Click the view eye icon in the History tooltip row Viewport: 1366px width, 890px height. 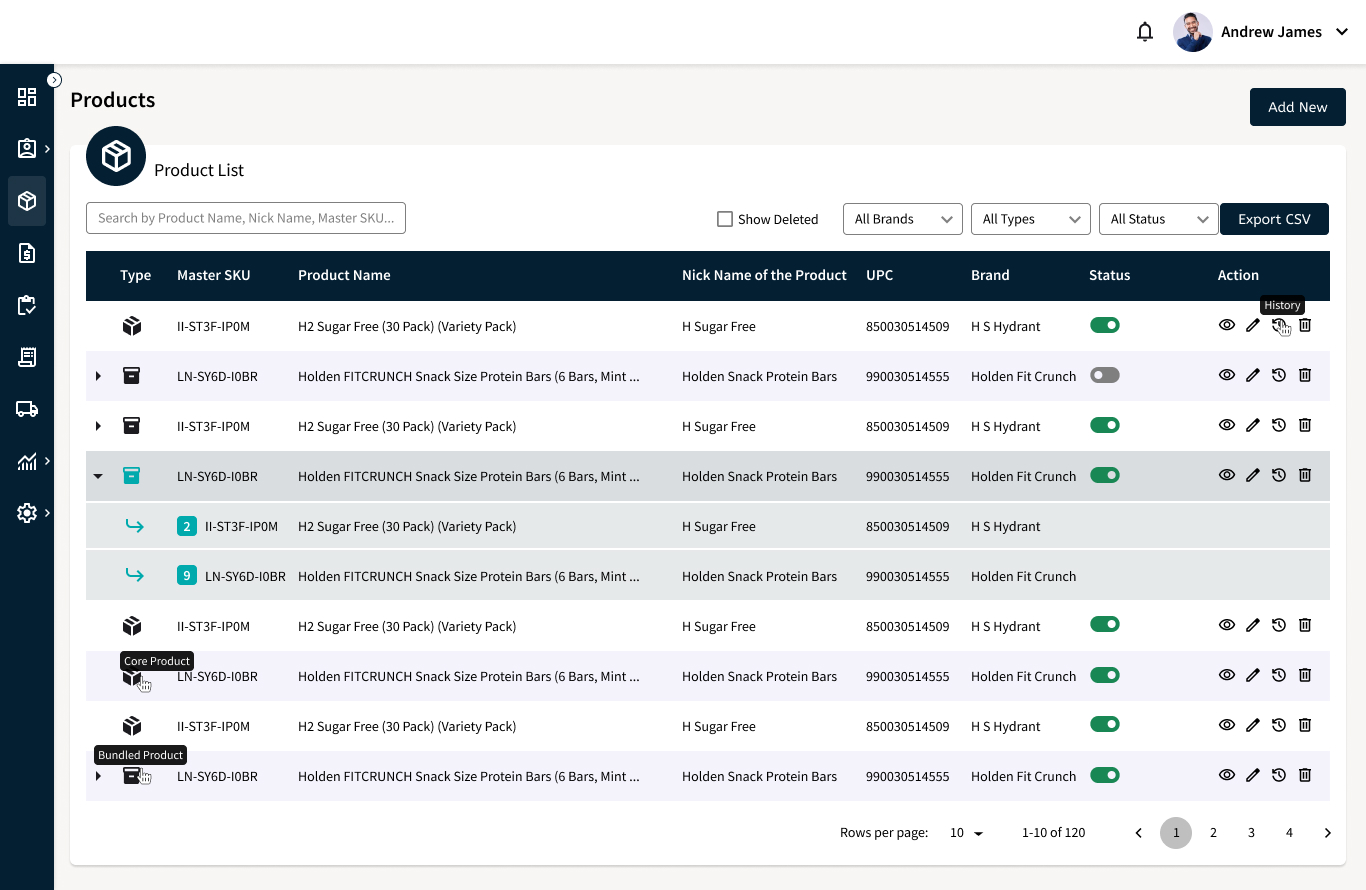[1227, 325]
